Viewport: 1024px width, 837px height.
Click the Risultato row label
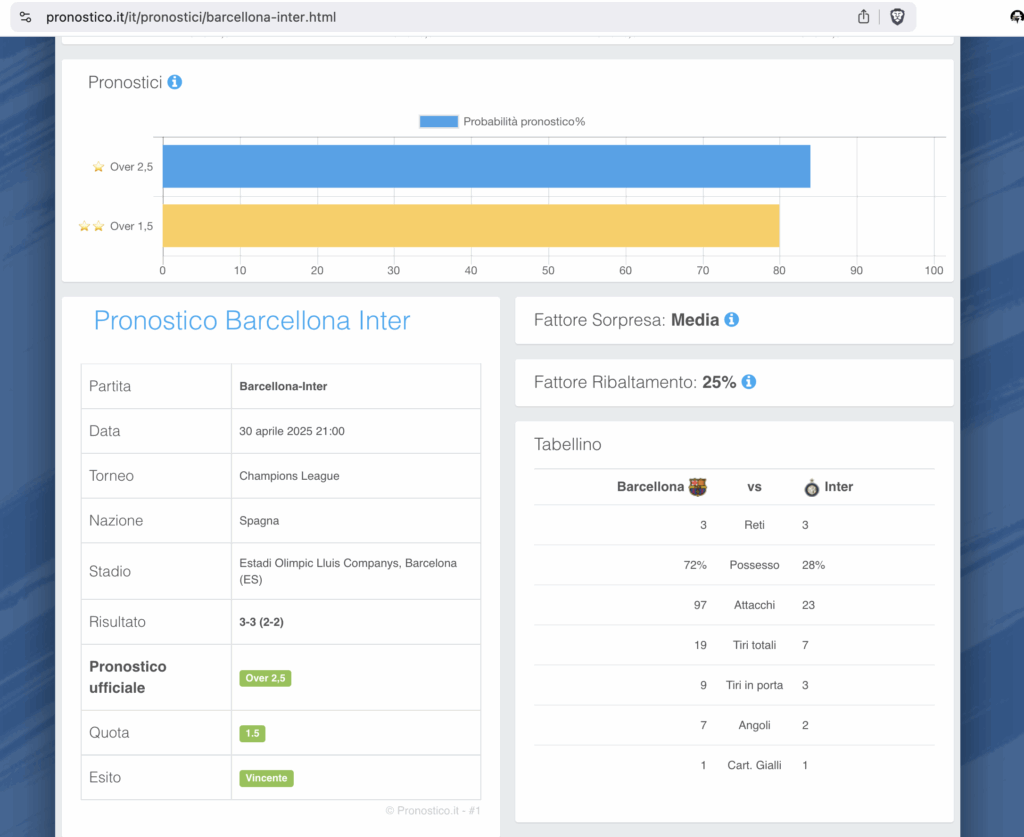point(118,622)
